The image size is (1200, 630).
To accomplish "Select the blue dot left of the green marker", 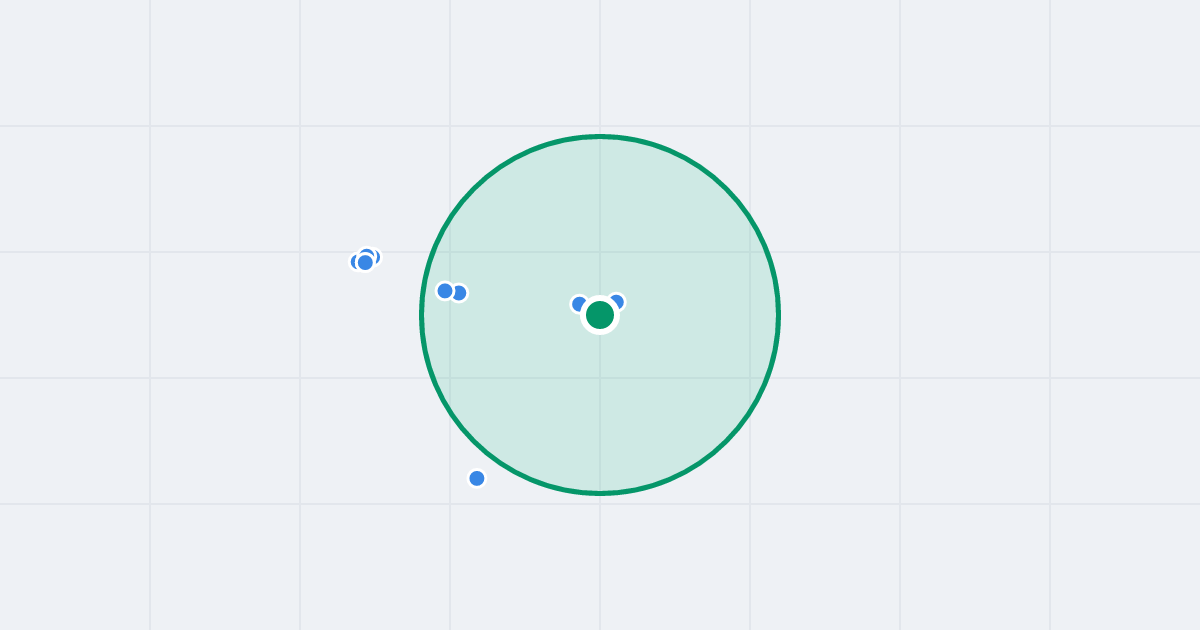I will point(579,304).
